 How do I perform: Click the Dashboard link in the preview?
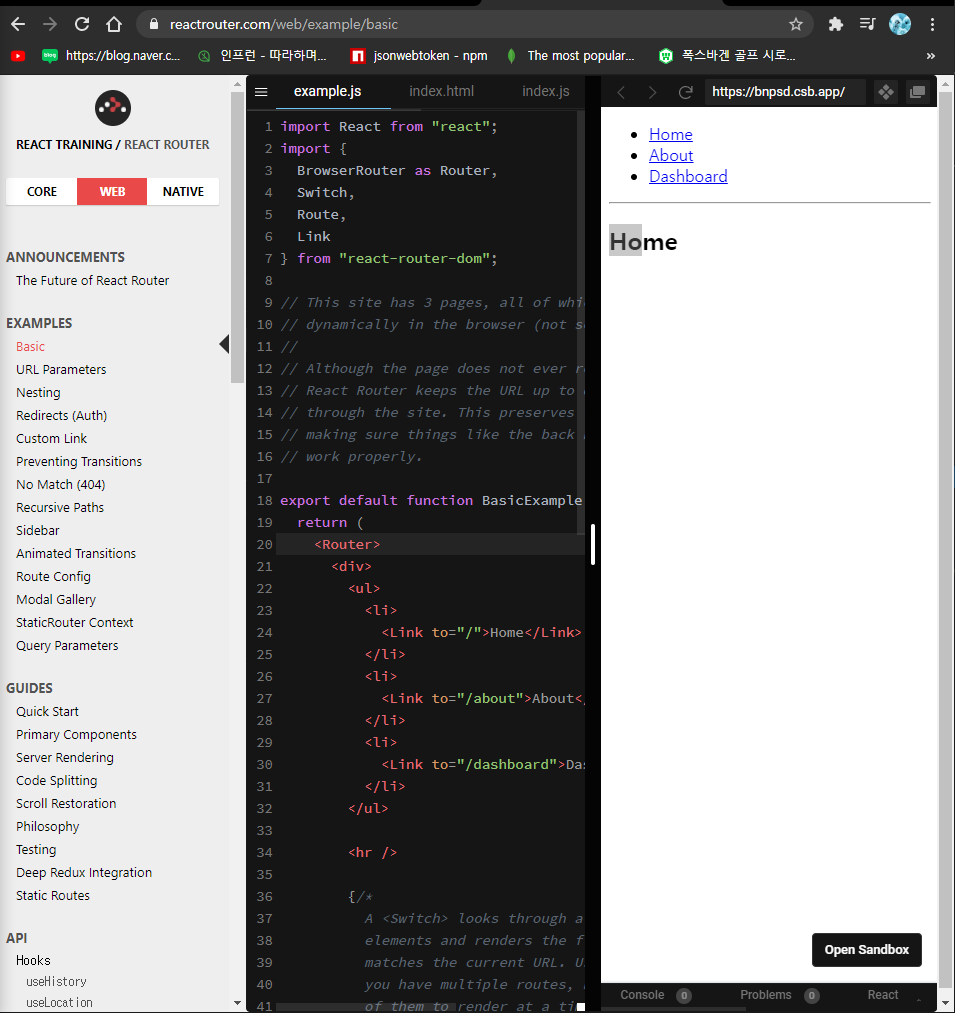(688, 176)
